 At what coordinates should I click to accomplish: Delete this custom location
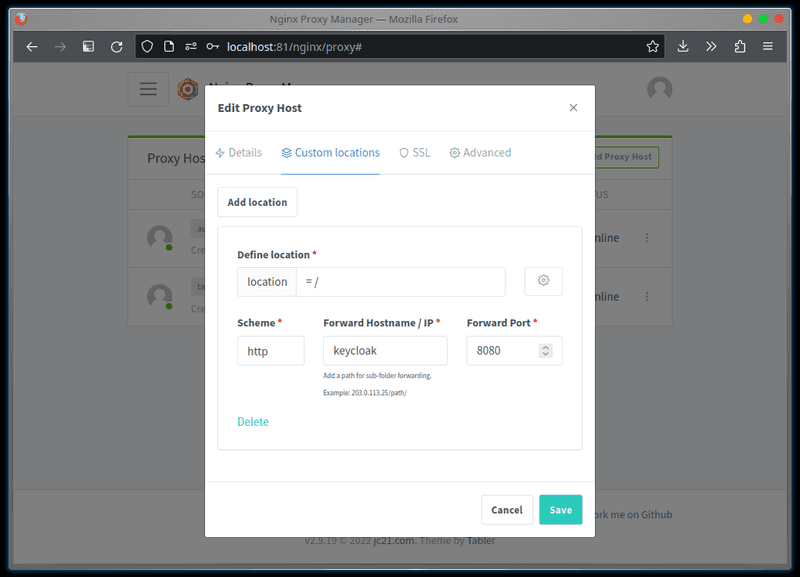[253, 422]
